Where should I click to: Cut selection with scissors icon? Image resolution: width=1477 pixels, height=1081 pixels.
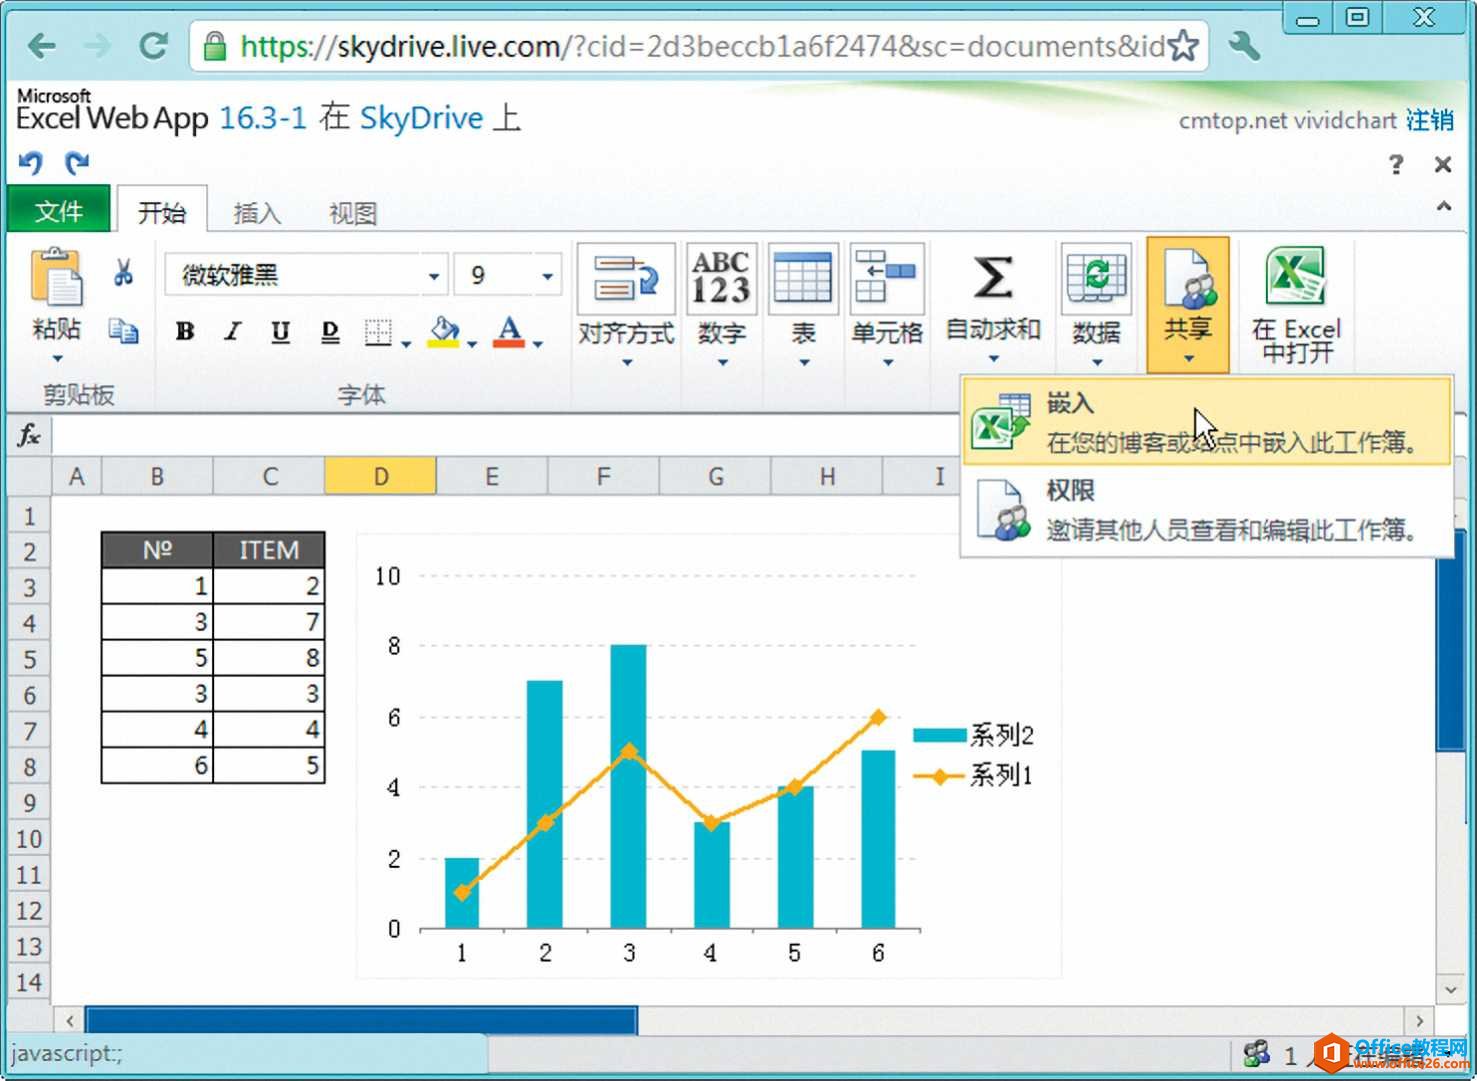click(123, 271)
